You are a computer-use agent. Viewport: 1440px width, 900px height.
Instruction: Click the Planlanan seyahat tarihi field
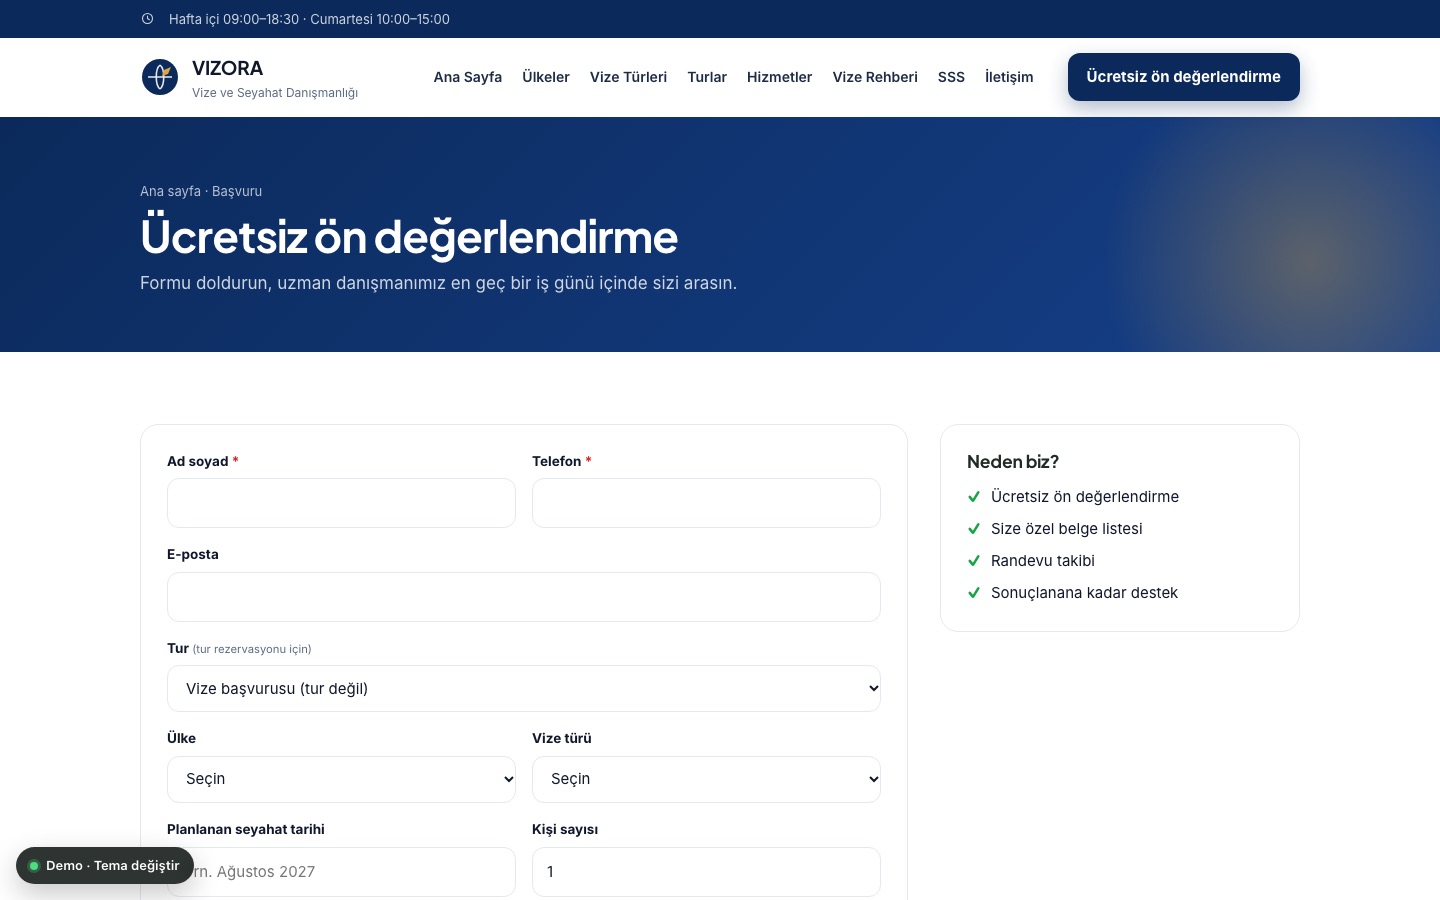tap(341, 872)
